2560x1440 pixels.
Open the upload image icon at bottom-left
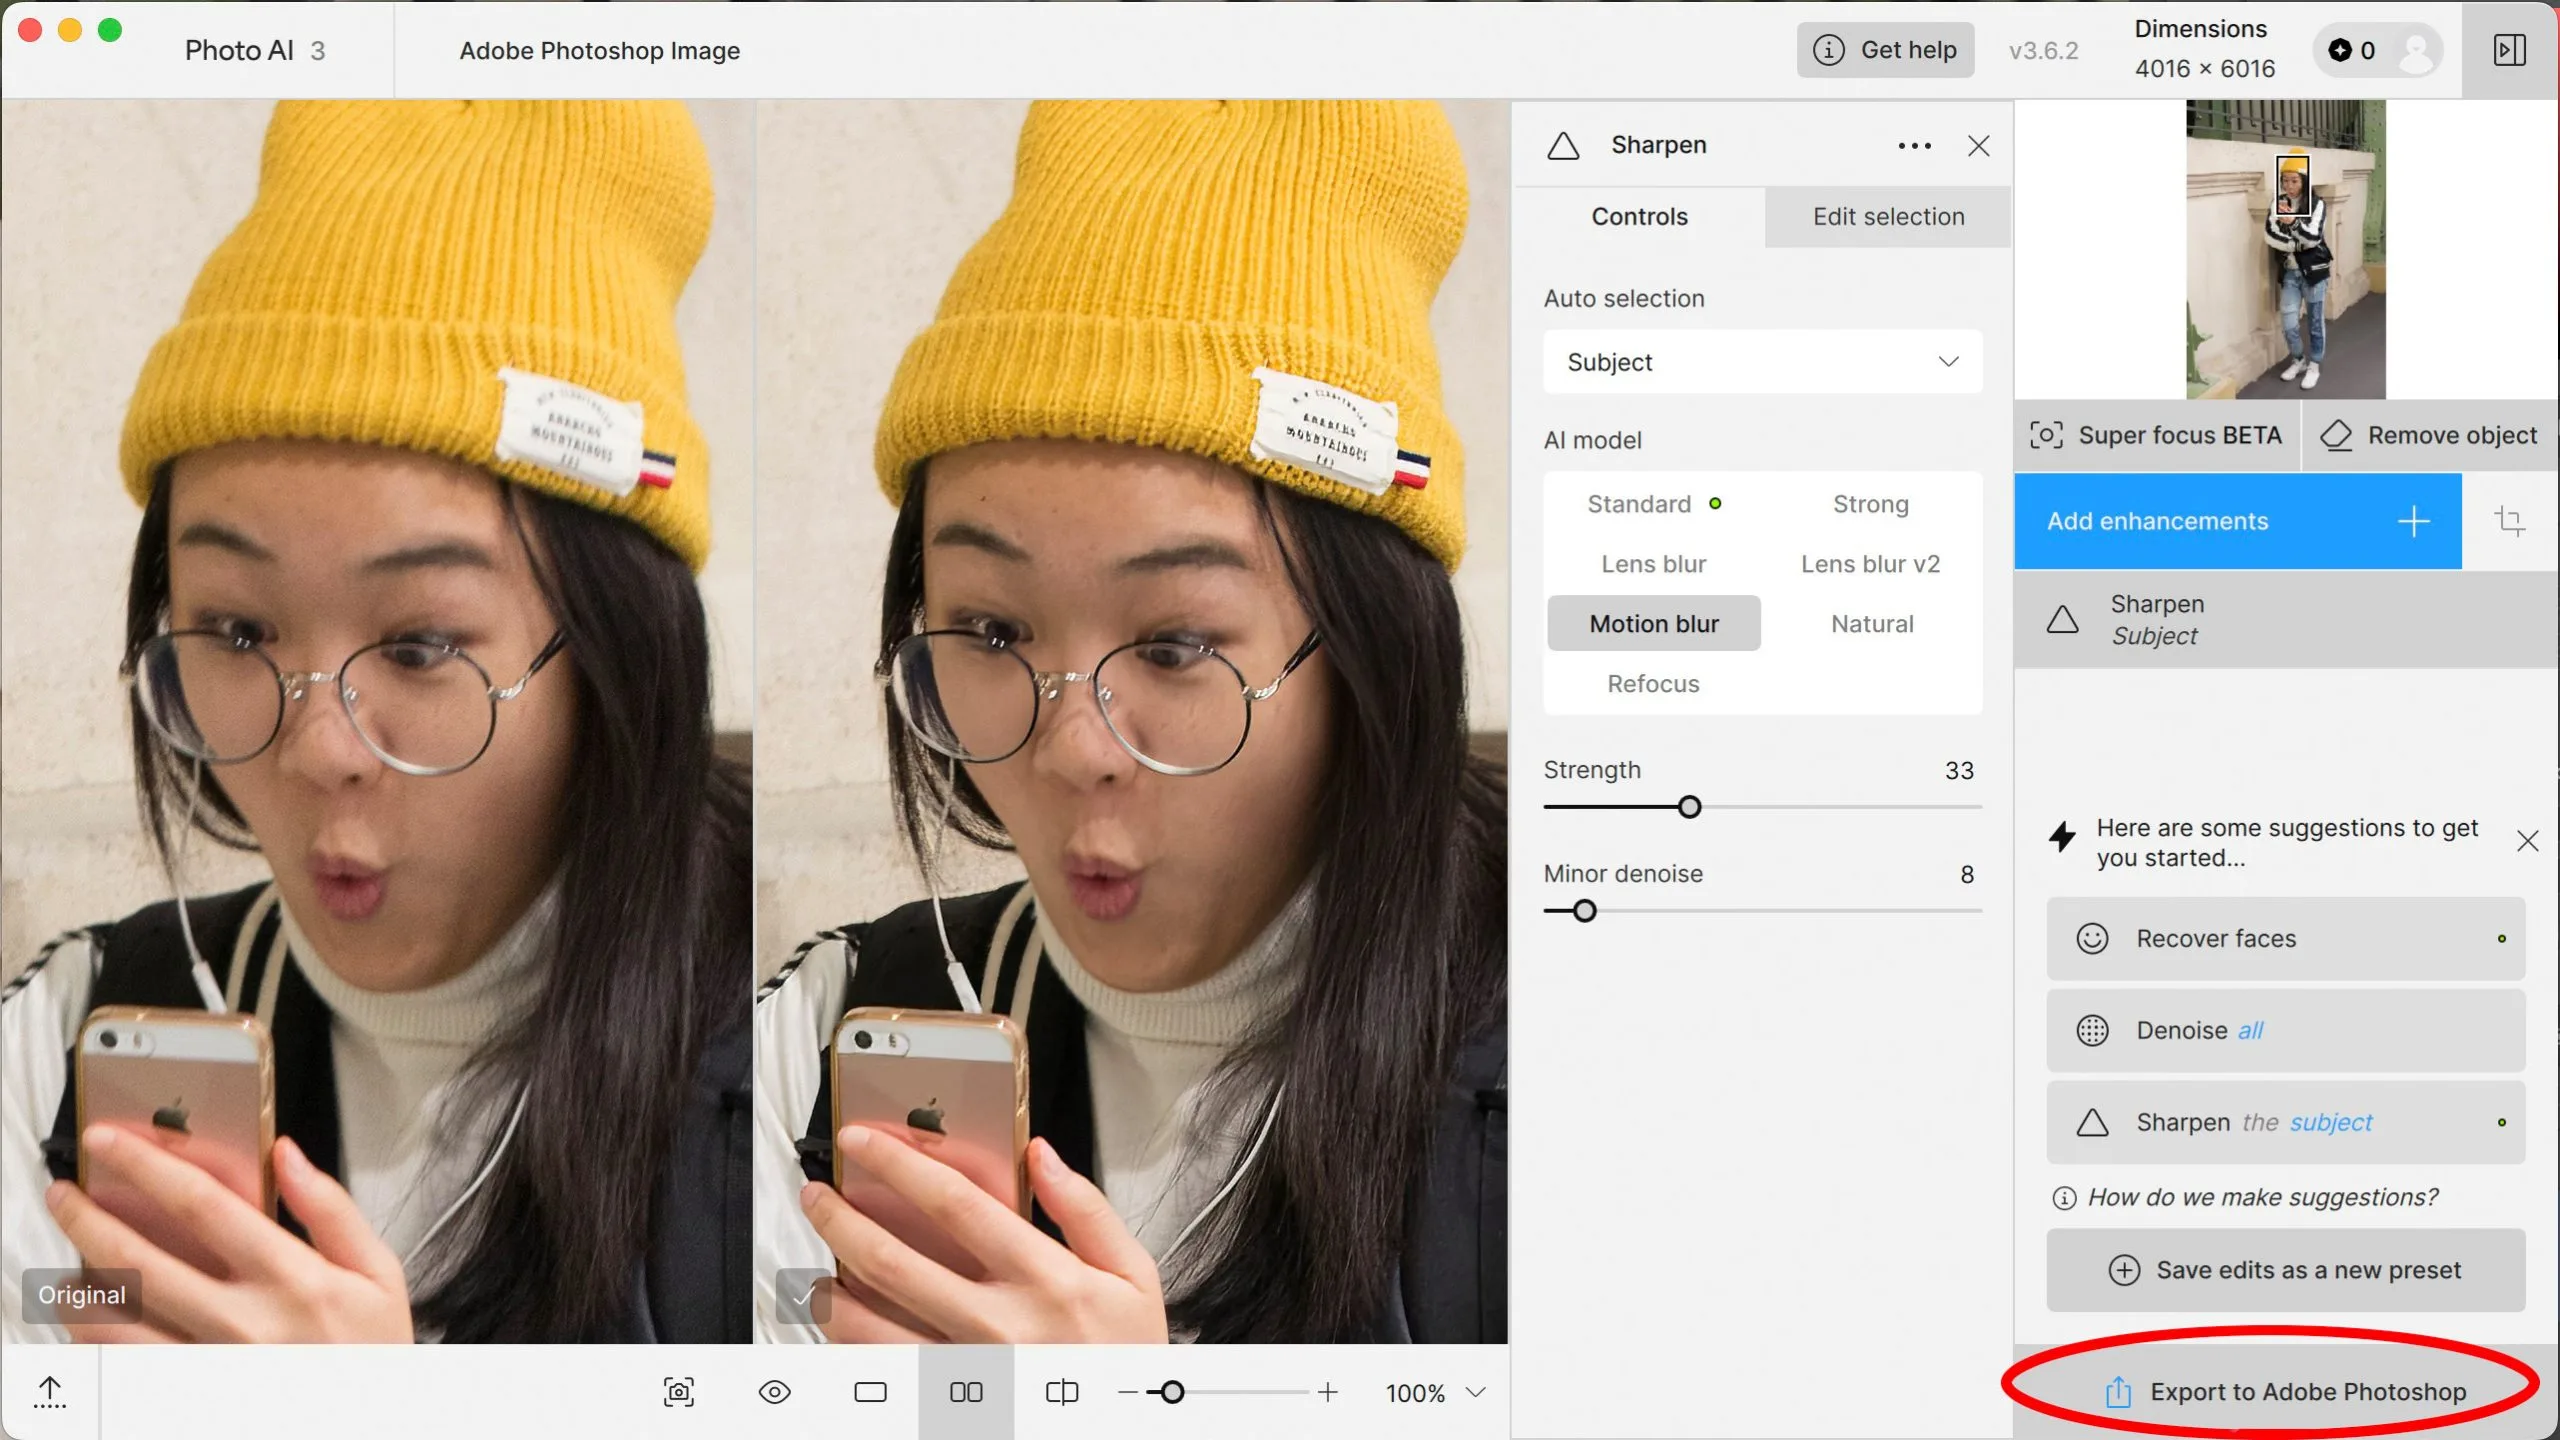tap(50, 1391)
